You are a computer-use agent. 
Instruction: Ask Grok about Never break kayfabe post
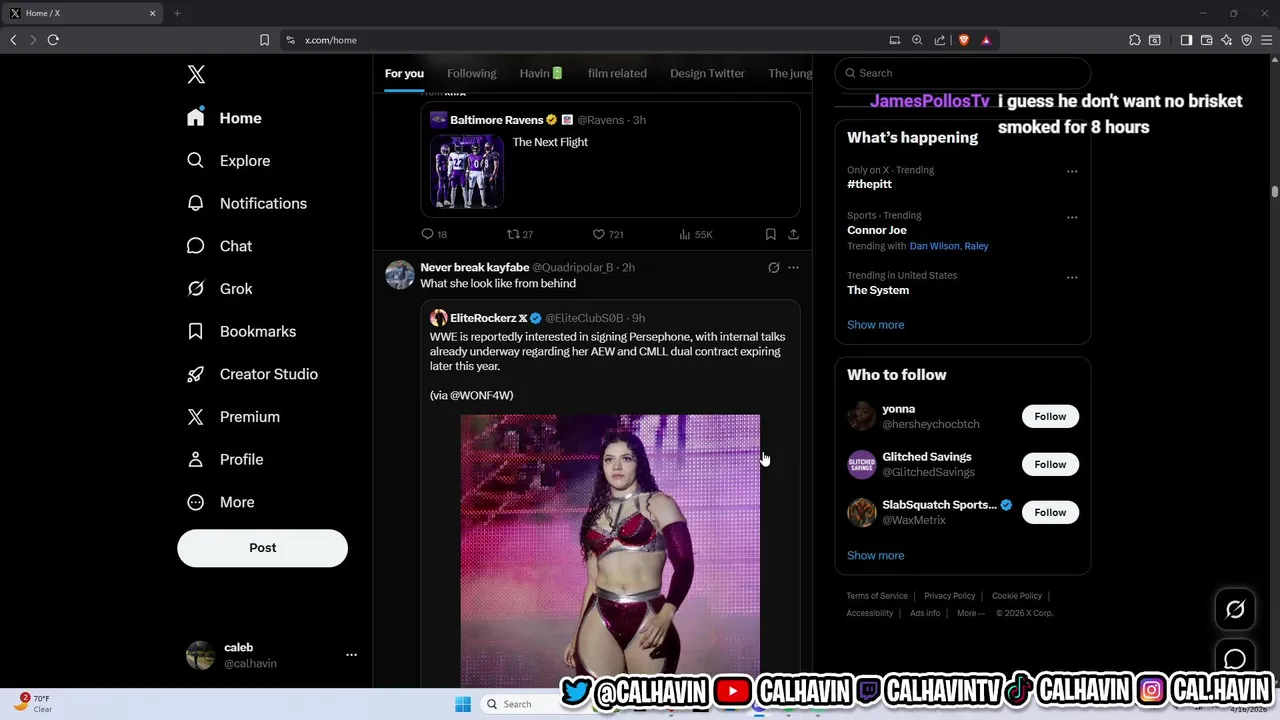[773, 267]
